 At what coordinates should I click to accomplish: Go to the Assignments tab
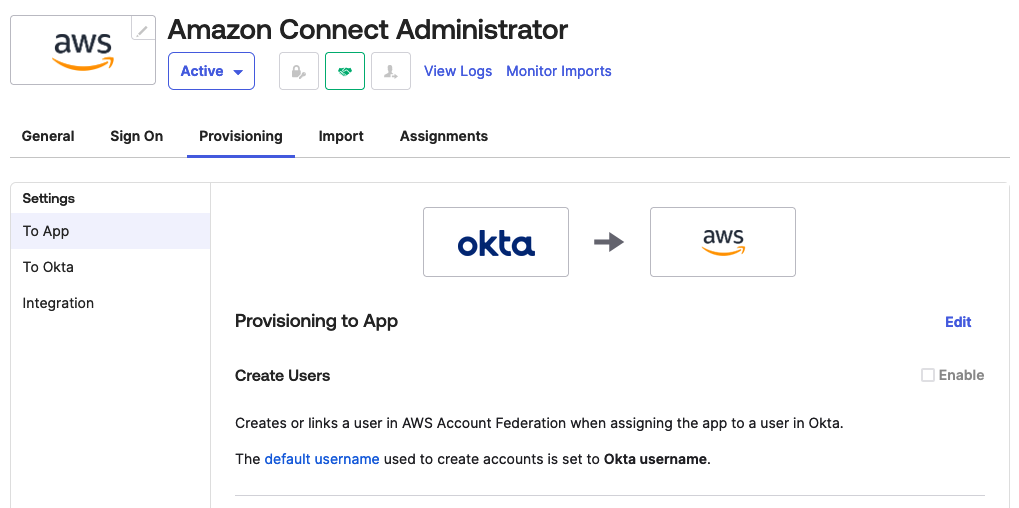point(444,136)
